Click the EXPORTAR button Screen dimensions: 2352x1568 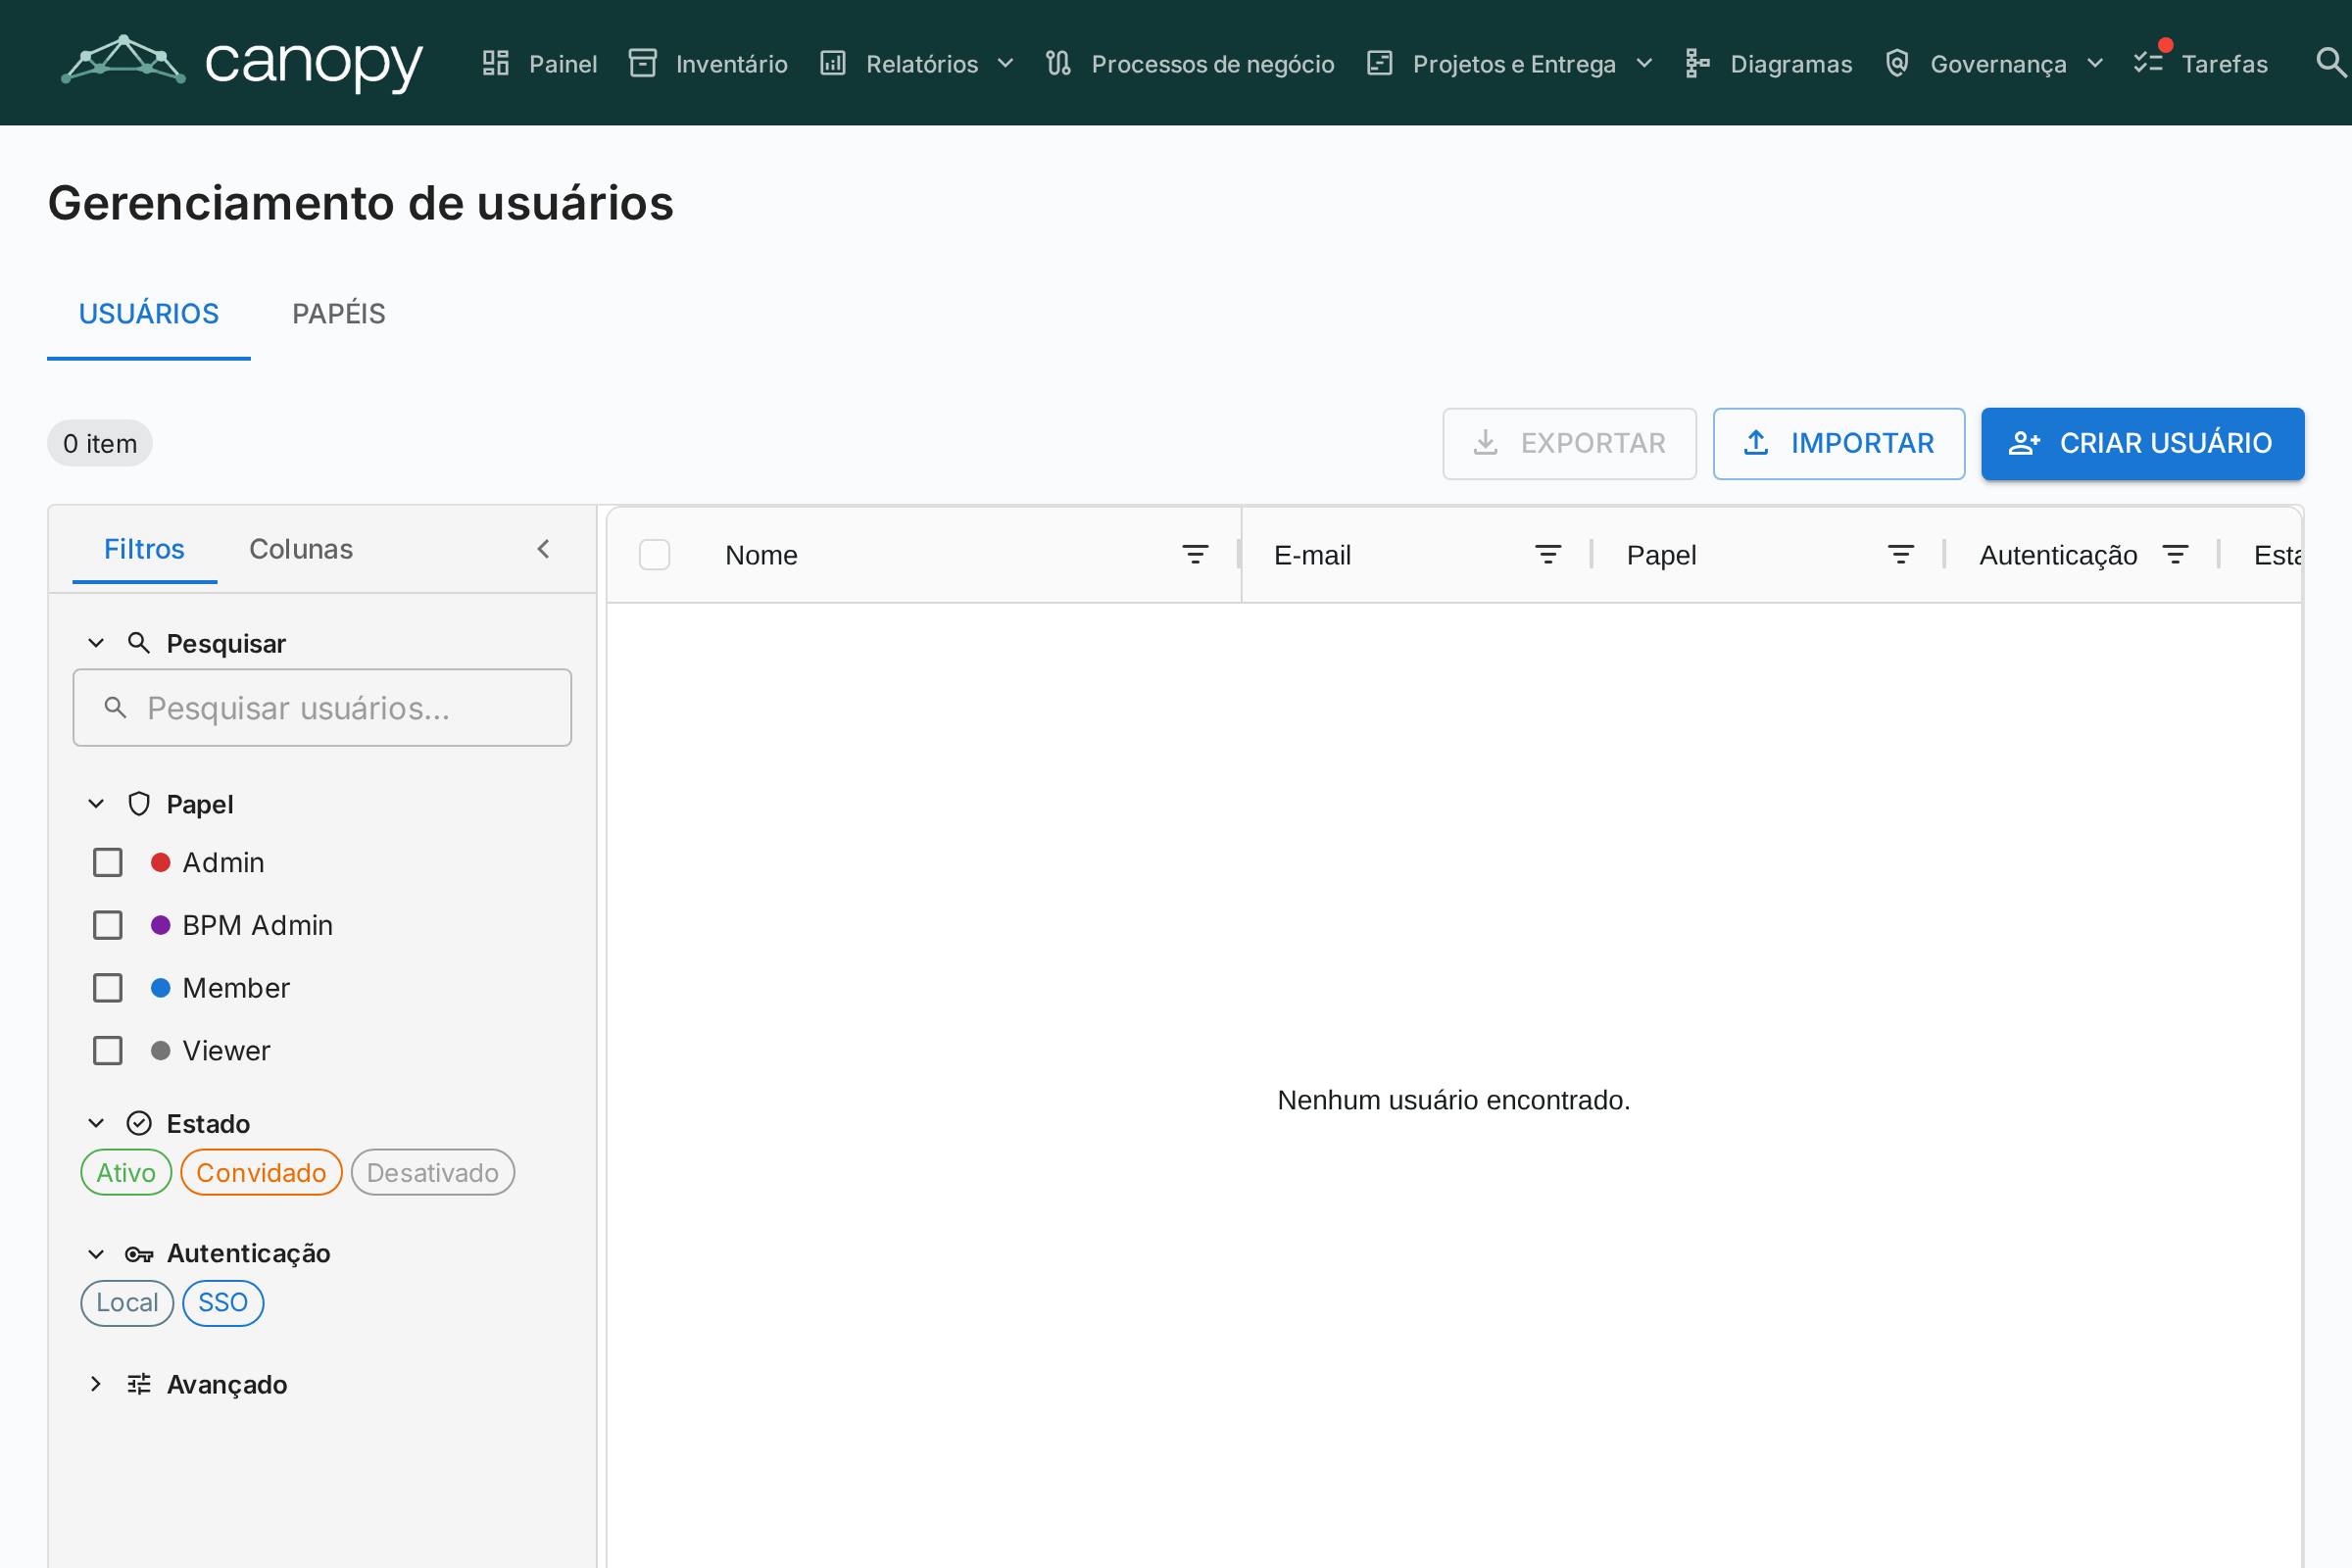click(x=1569, y=443)
